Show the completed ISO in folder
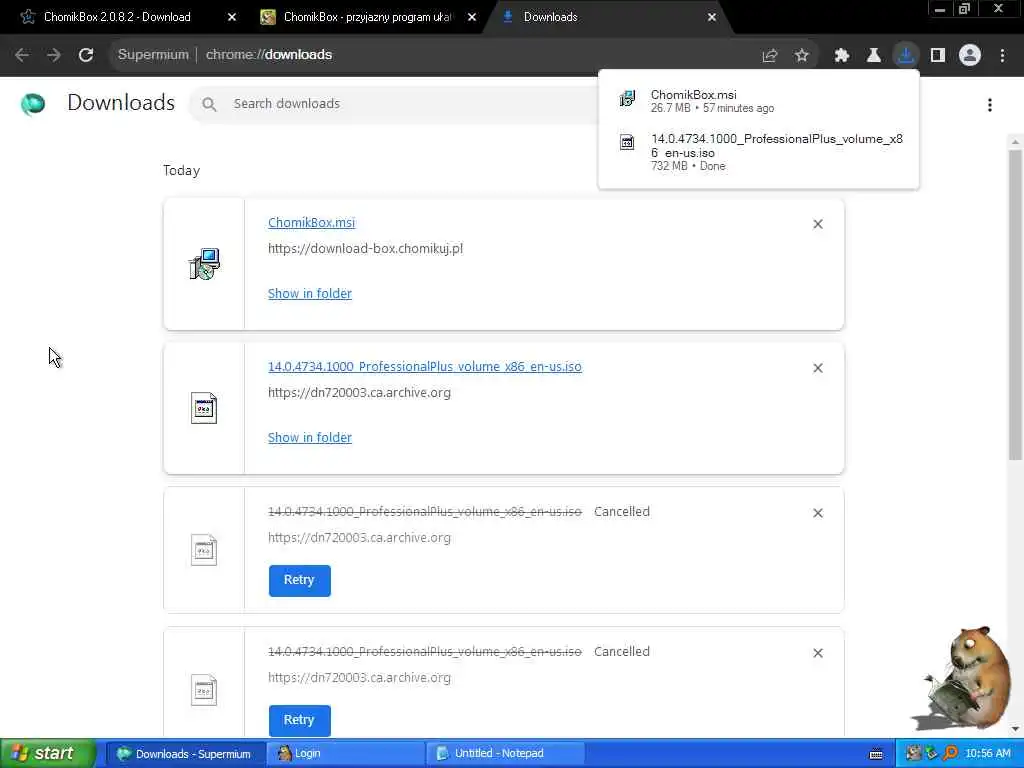Viewport: 1024px width, 768px height. coord(310,438)
